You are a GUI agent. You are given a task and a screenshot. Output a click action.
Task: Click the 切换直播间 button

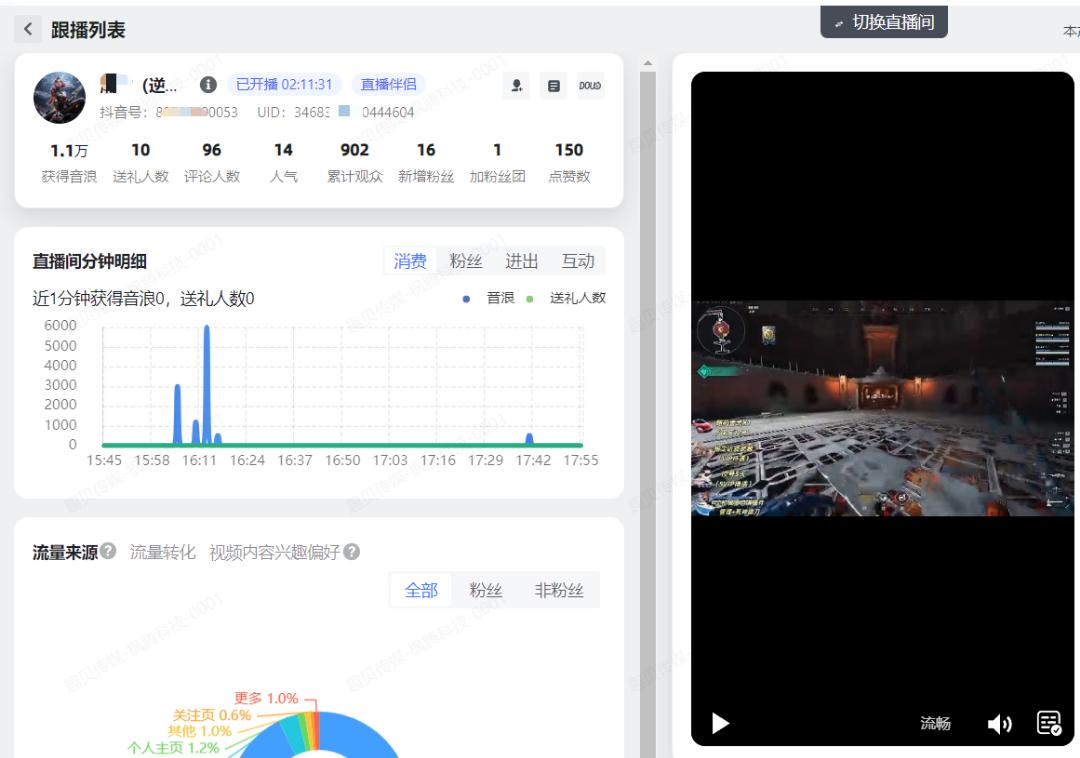point(884,22)
